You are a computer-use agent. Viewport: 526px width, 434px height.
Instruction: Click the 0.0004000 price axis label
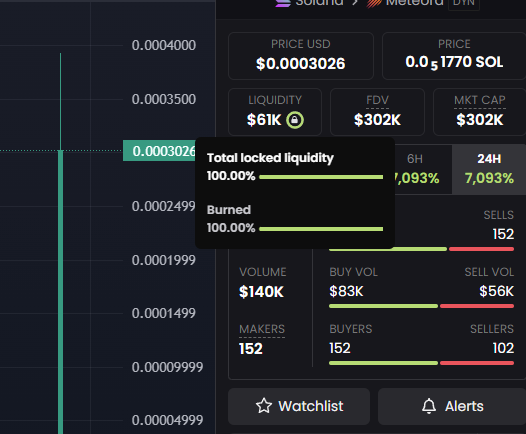[164, 45]
